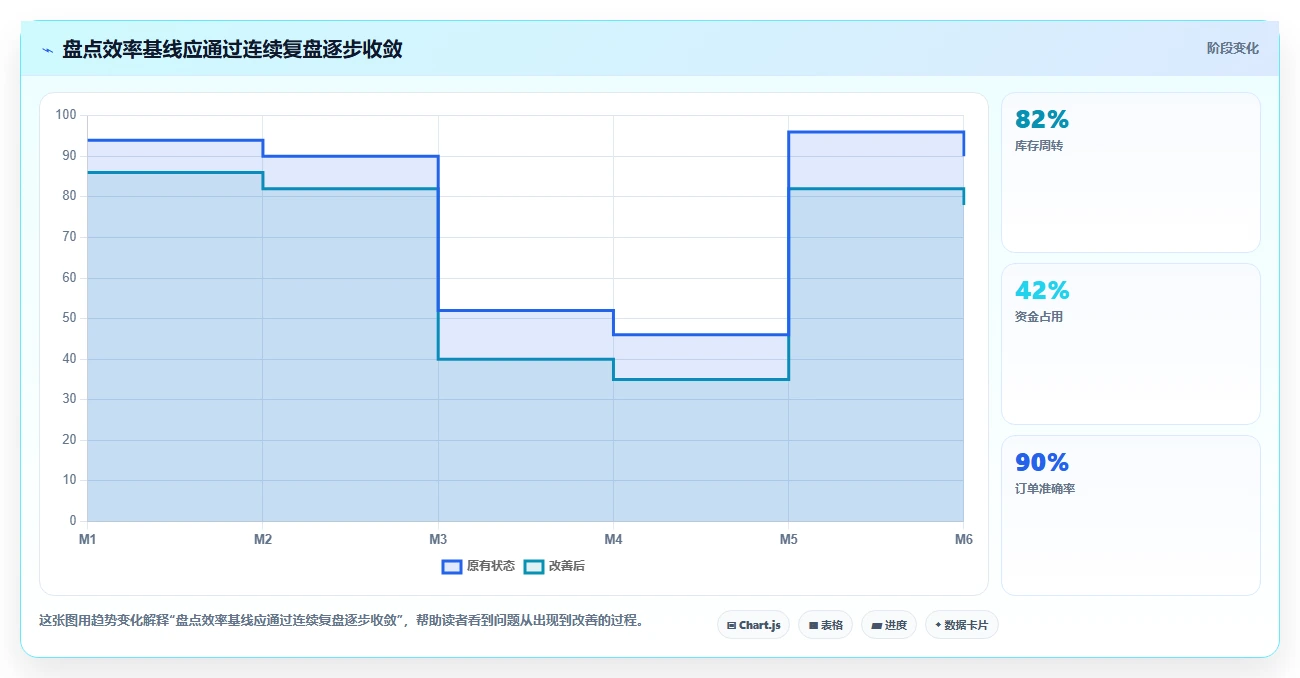The image size is (1300, 678).
Task: Click the 订单准确率 label
Action: click(1044, 489)
